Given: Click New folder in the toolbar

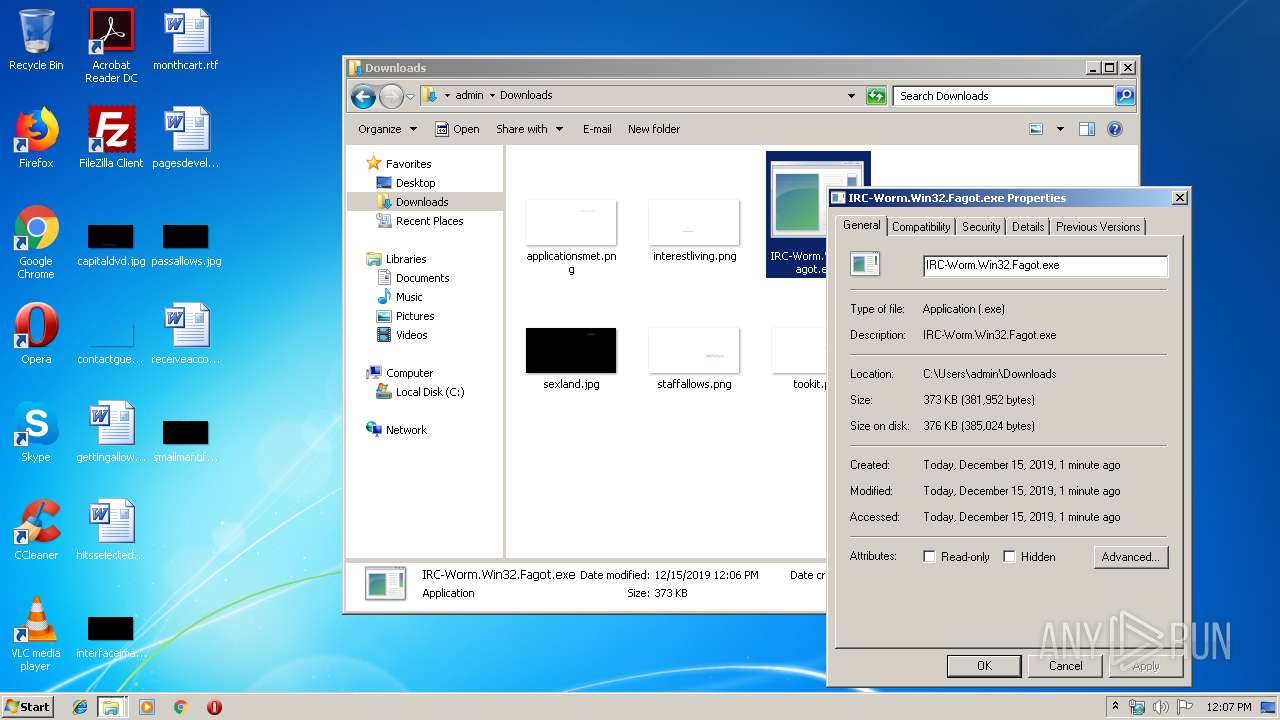Looking at the screenshot, I should click(654, 129).
